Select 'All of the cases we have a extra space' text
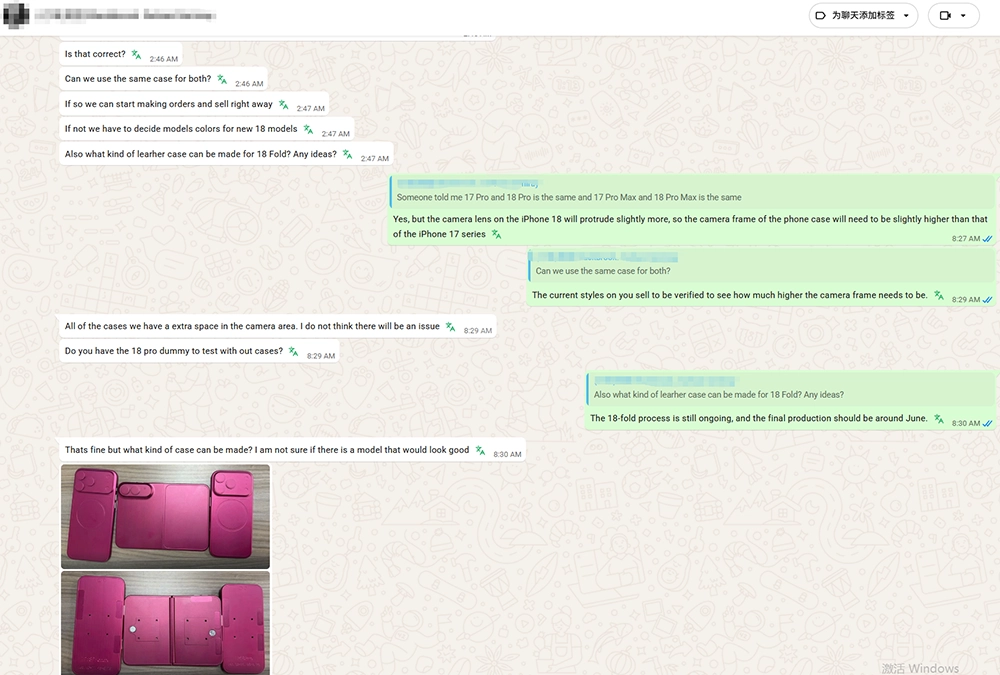1000x675 pixels. point(252,326)
